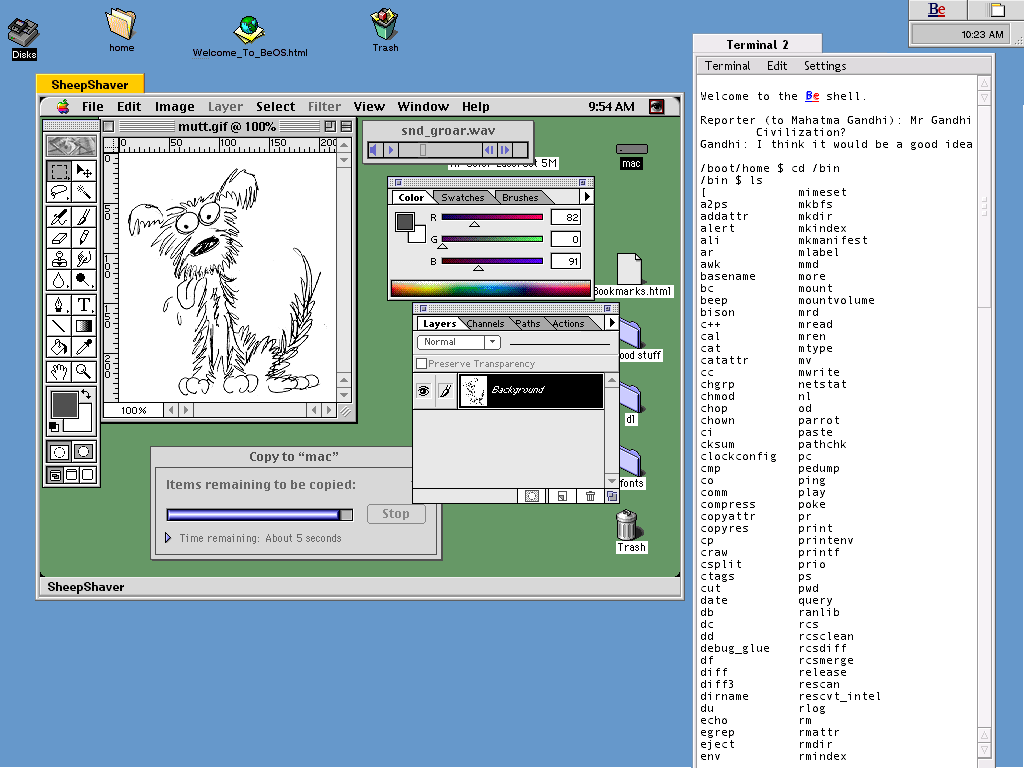This screenshot has height=768, width=1024.
Task: Pick the Type tool
Action: click(84, 304)
